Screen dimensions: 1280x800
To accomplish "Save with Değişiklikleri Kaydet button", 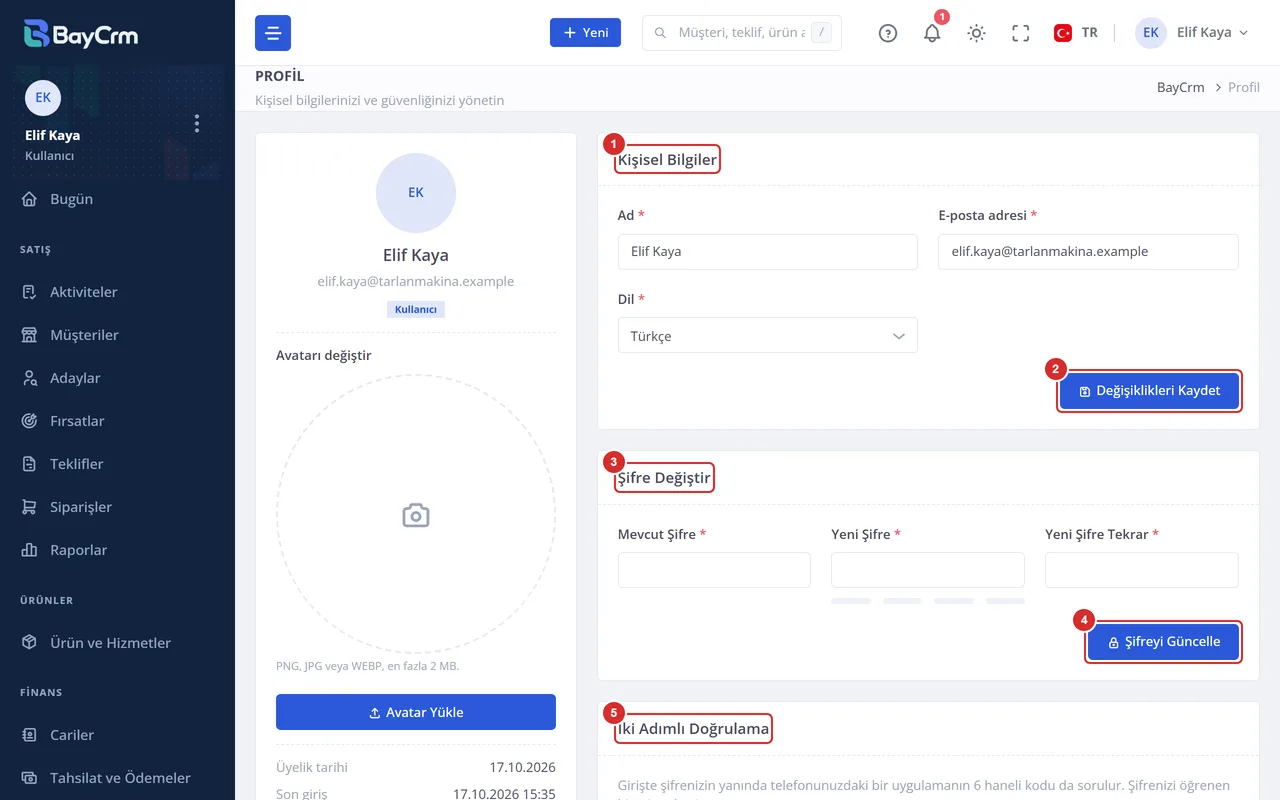I will pyautogui.click(x=1150, y=391).
